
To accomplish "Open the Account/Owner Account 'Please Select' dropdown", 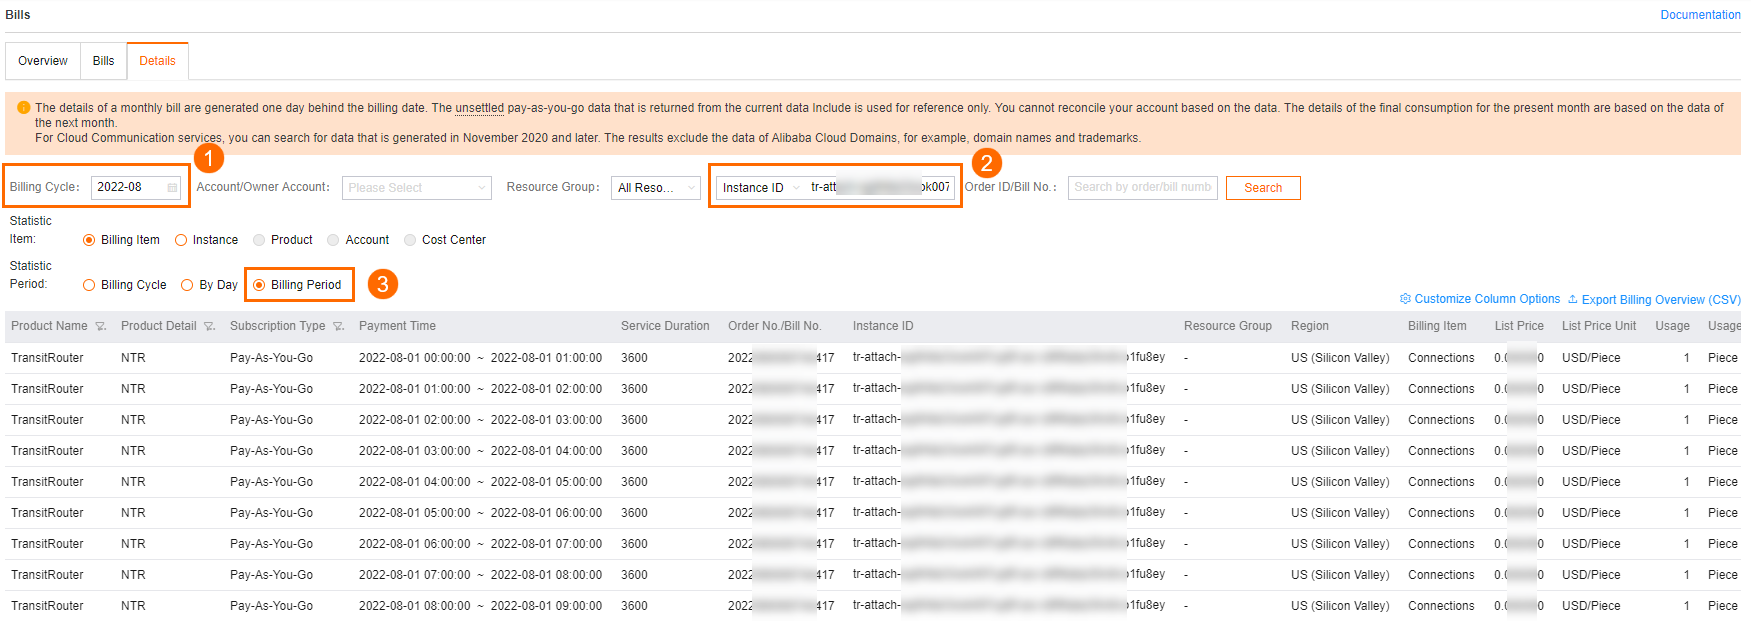I will [x=417, y=188].
